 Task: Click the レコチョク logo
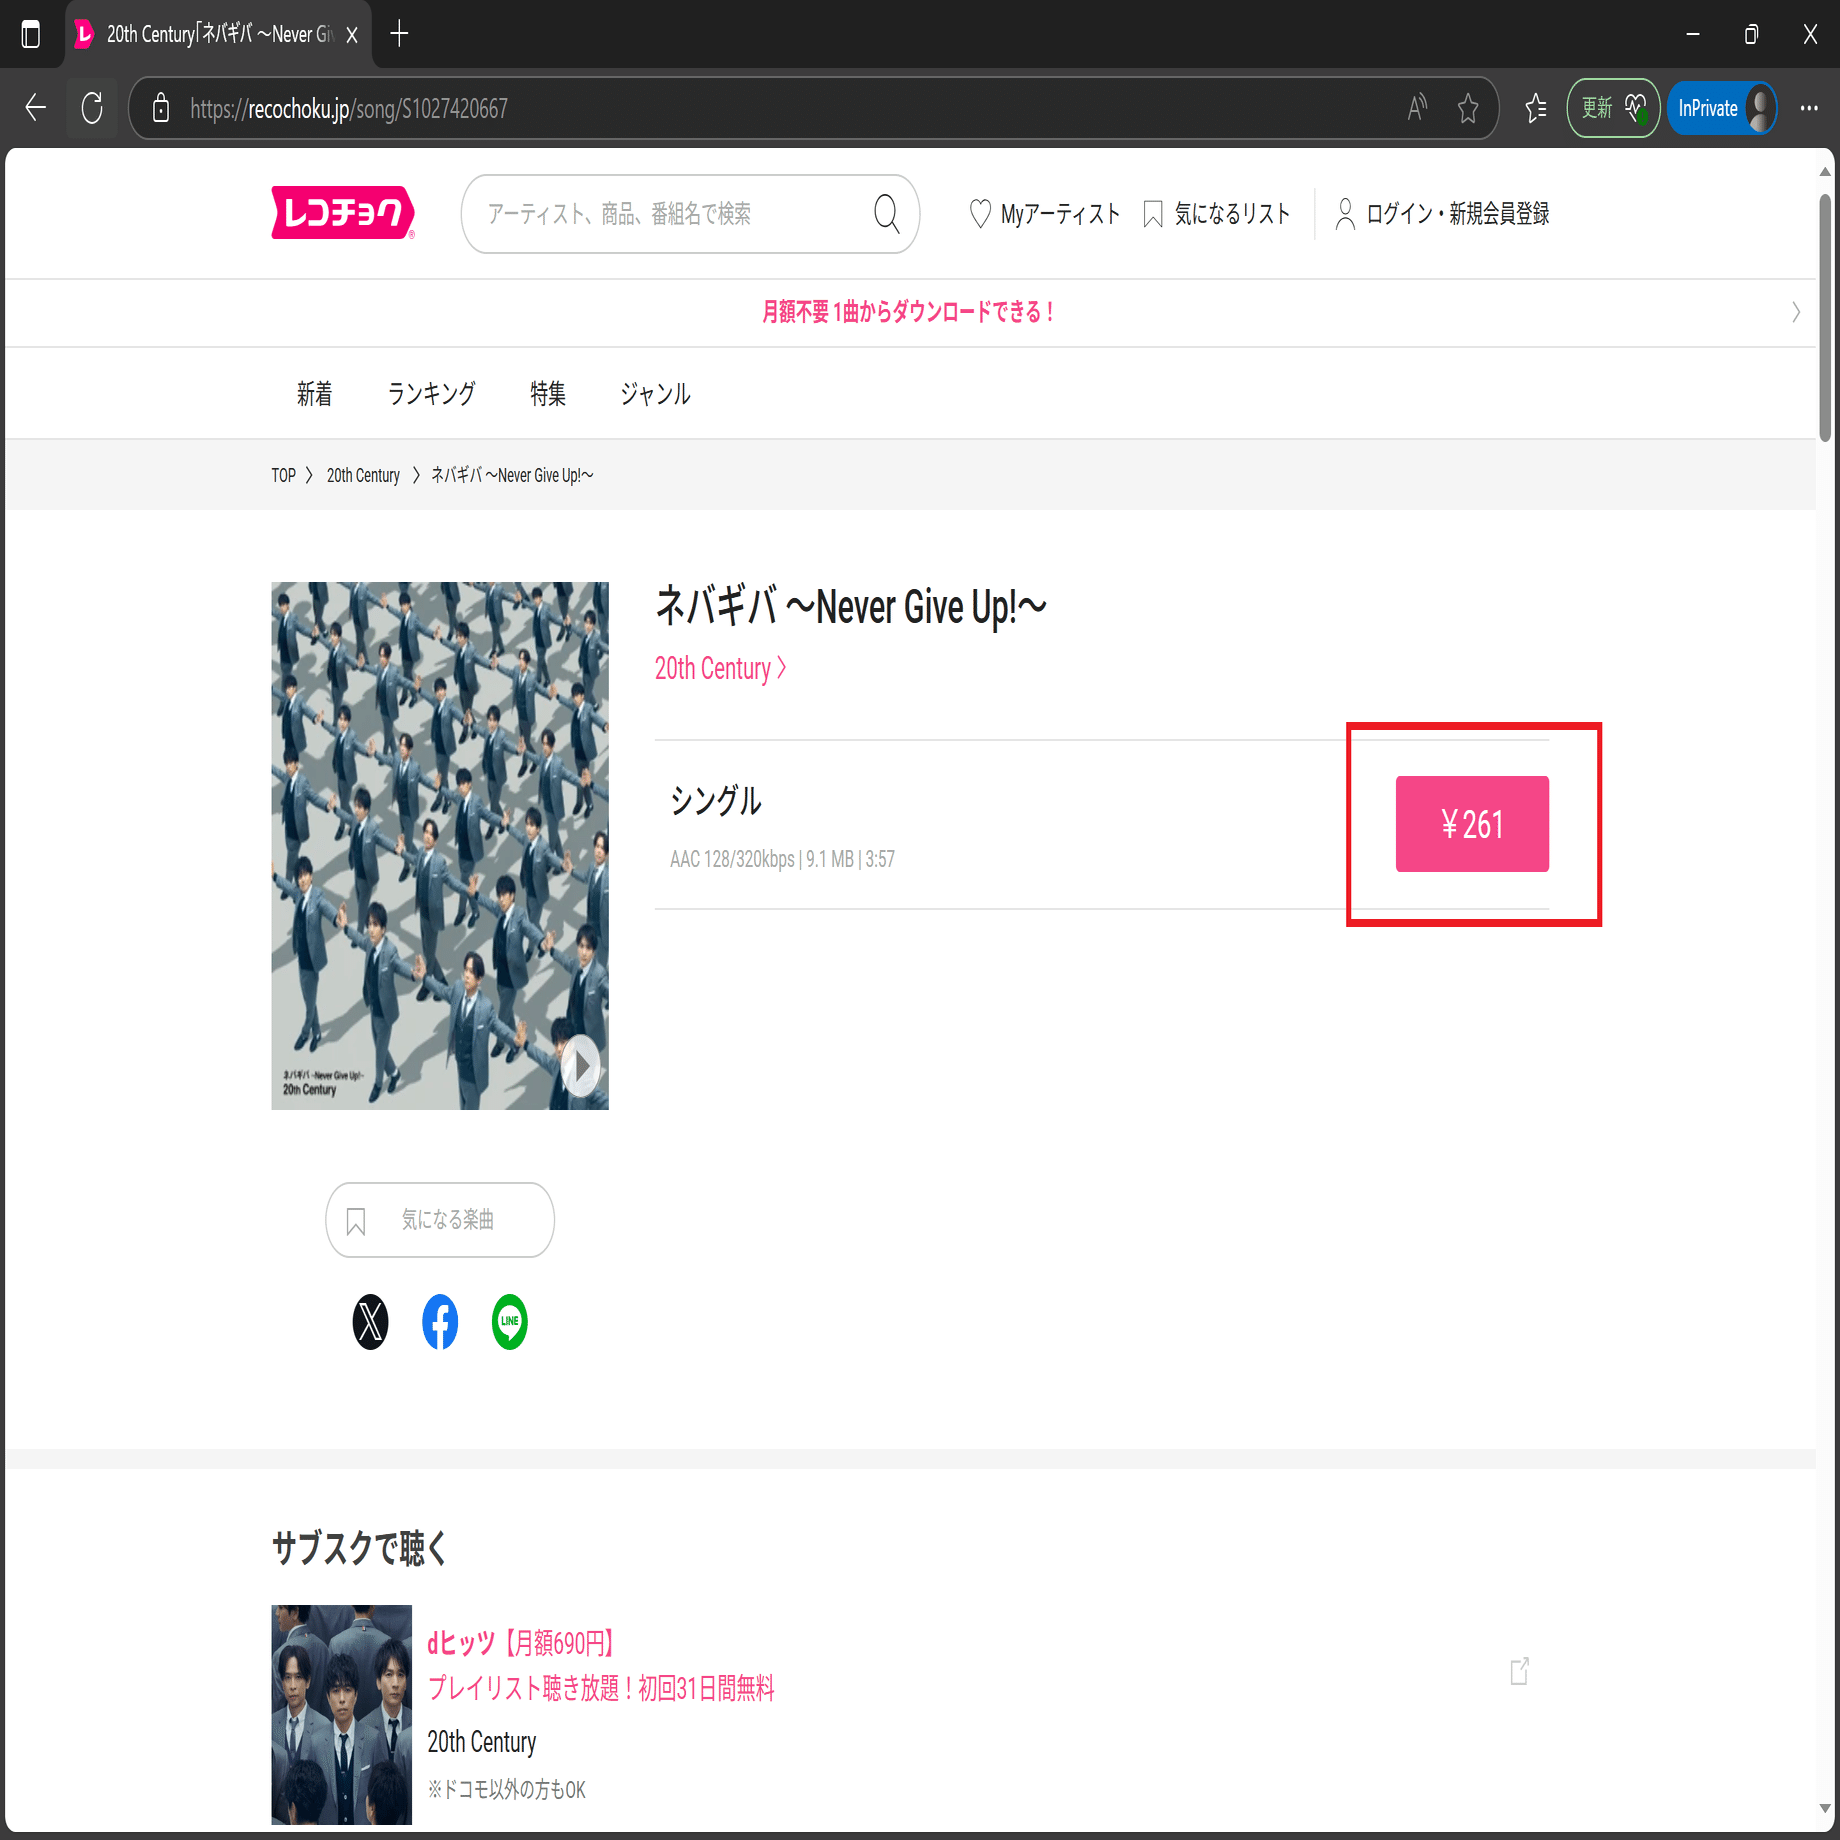pos(342,212)
